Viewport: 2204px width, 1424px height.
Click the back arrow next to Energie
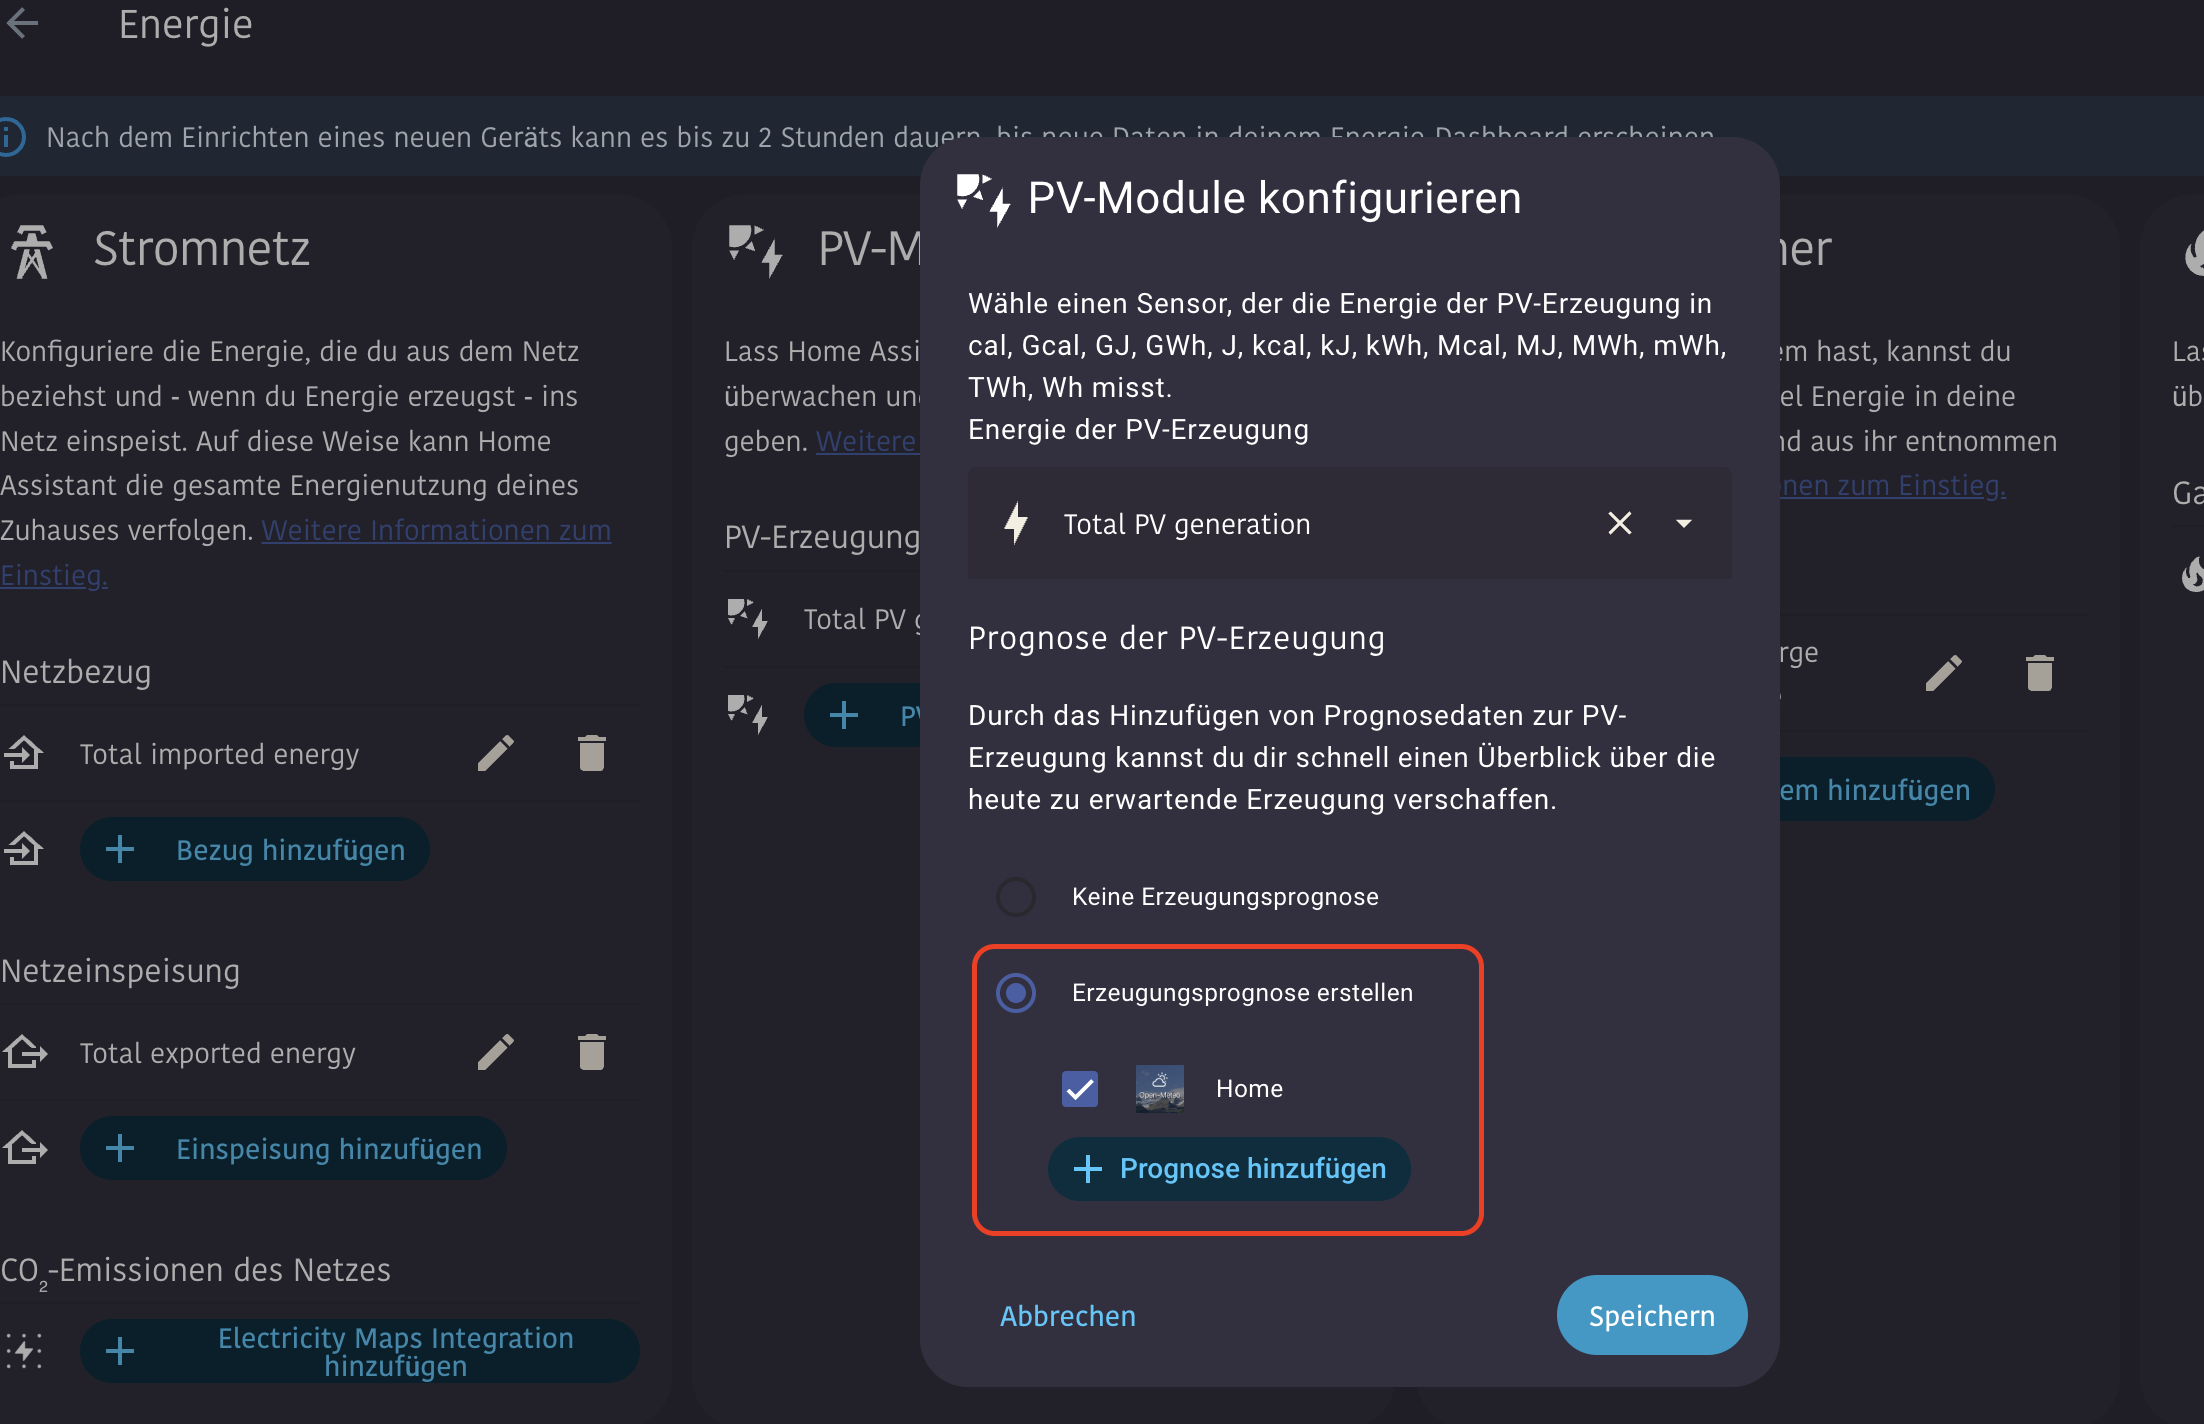[x=22, y=24]
